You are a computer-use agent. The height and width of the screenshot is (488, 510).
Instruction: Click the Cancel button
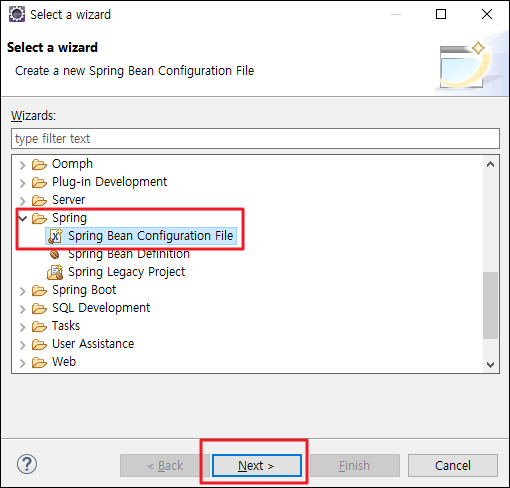[453, 465]
